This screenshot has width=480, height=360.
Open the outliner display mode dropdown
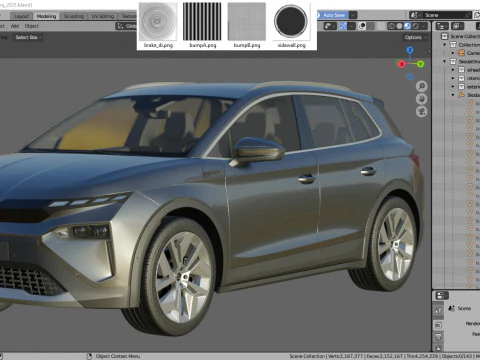(x=457, y=26)
